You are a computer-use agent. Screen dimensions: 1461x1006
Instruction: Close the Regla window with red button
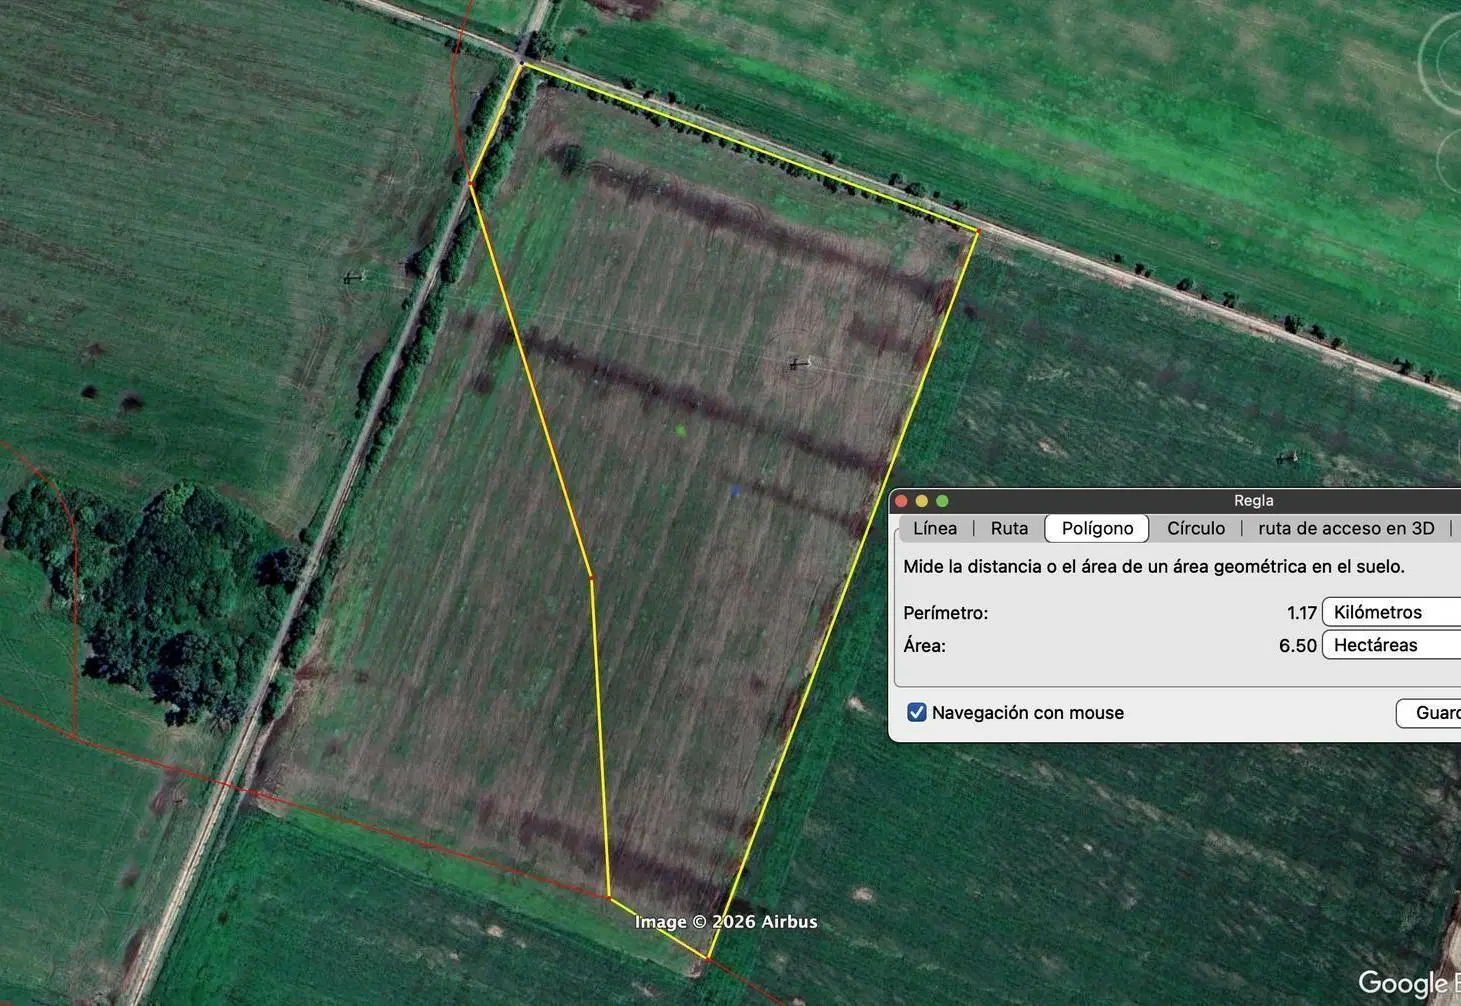pyautogui.click(x=901, y=501)
